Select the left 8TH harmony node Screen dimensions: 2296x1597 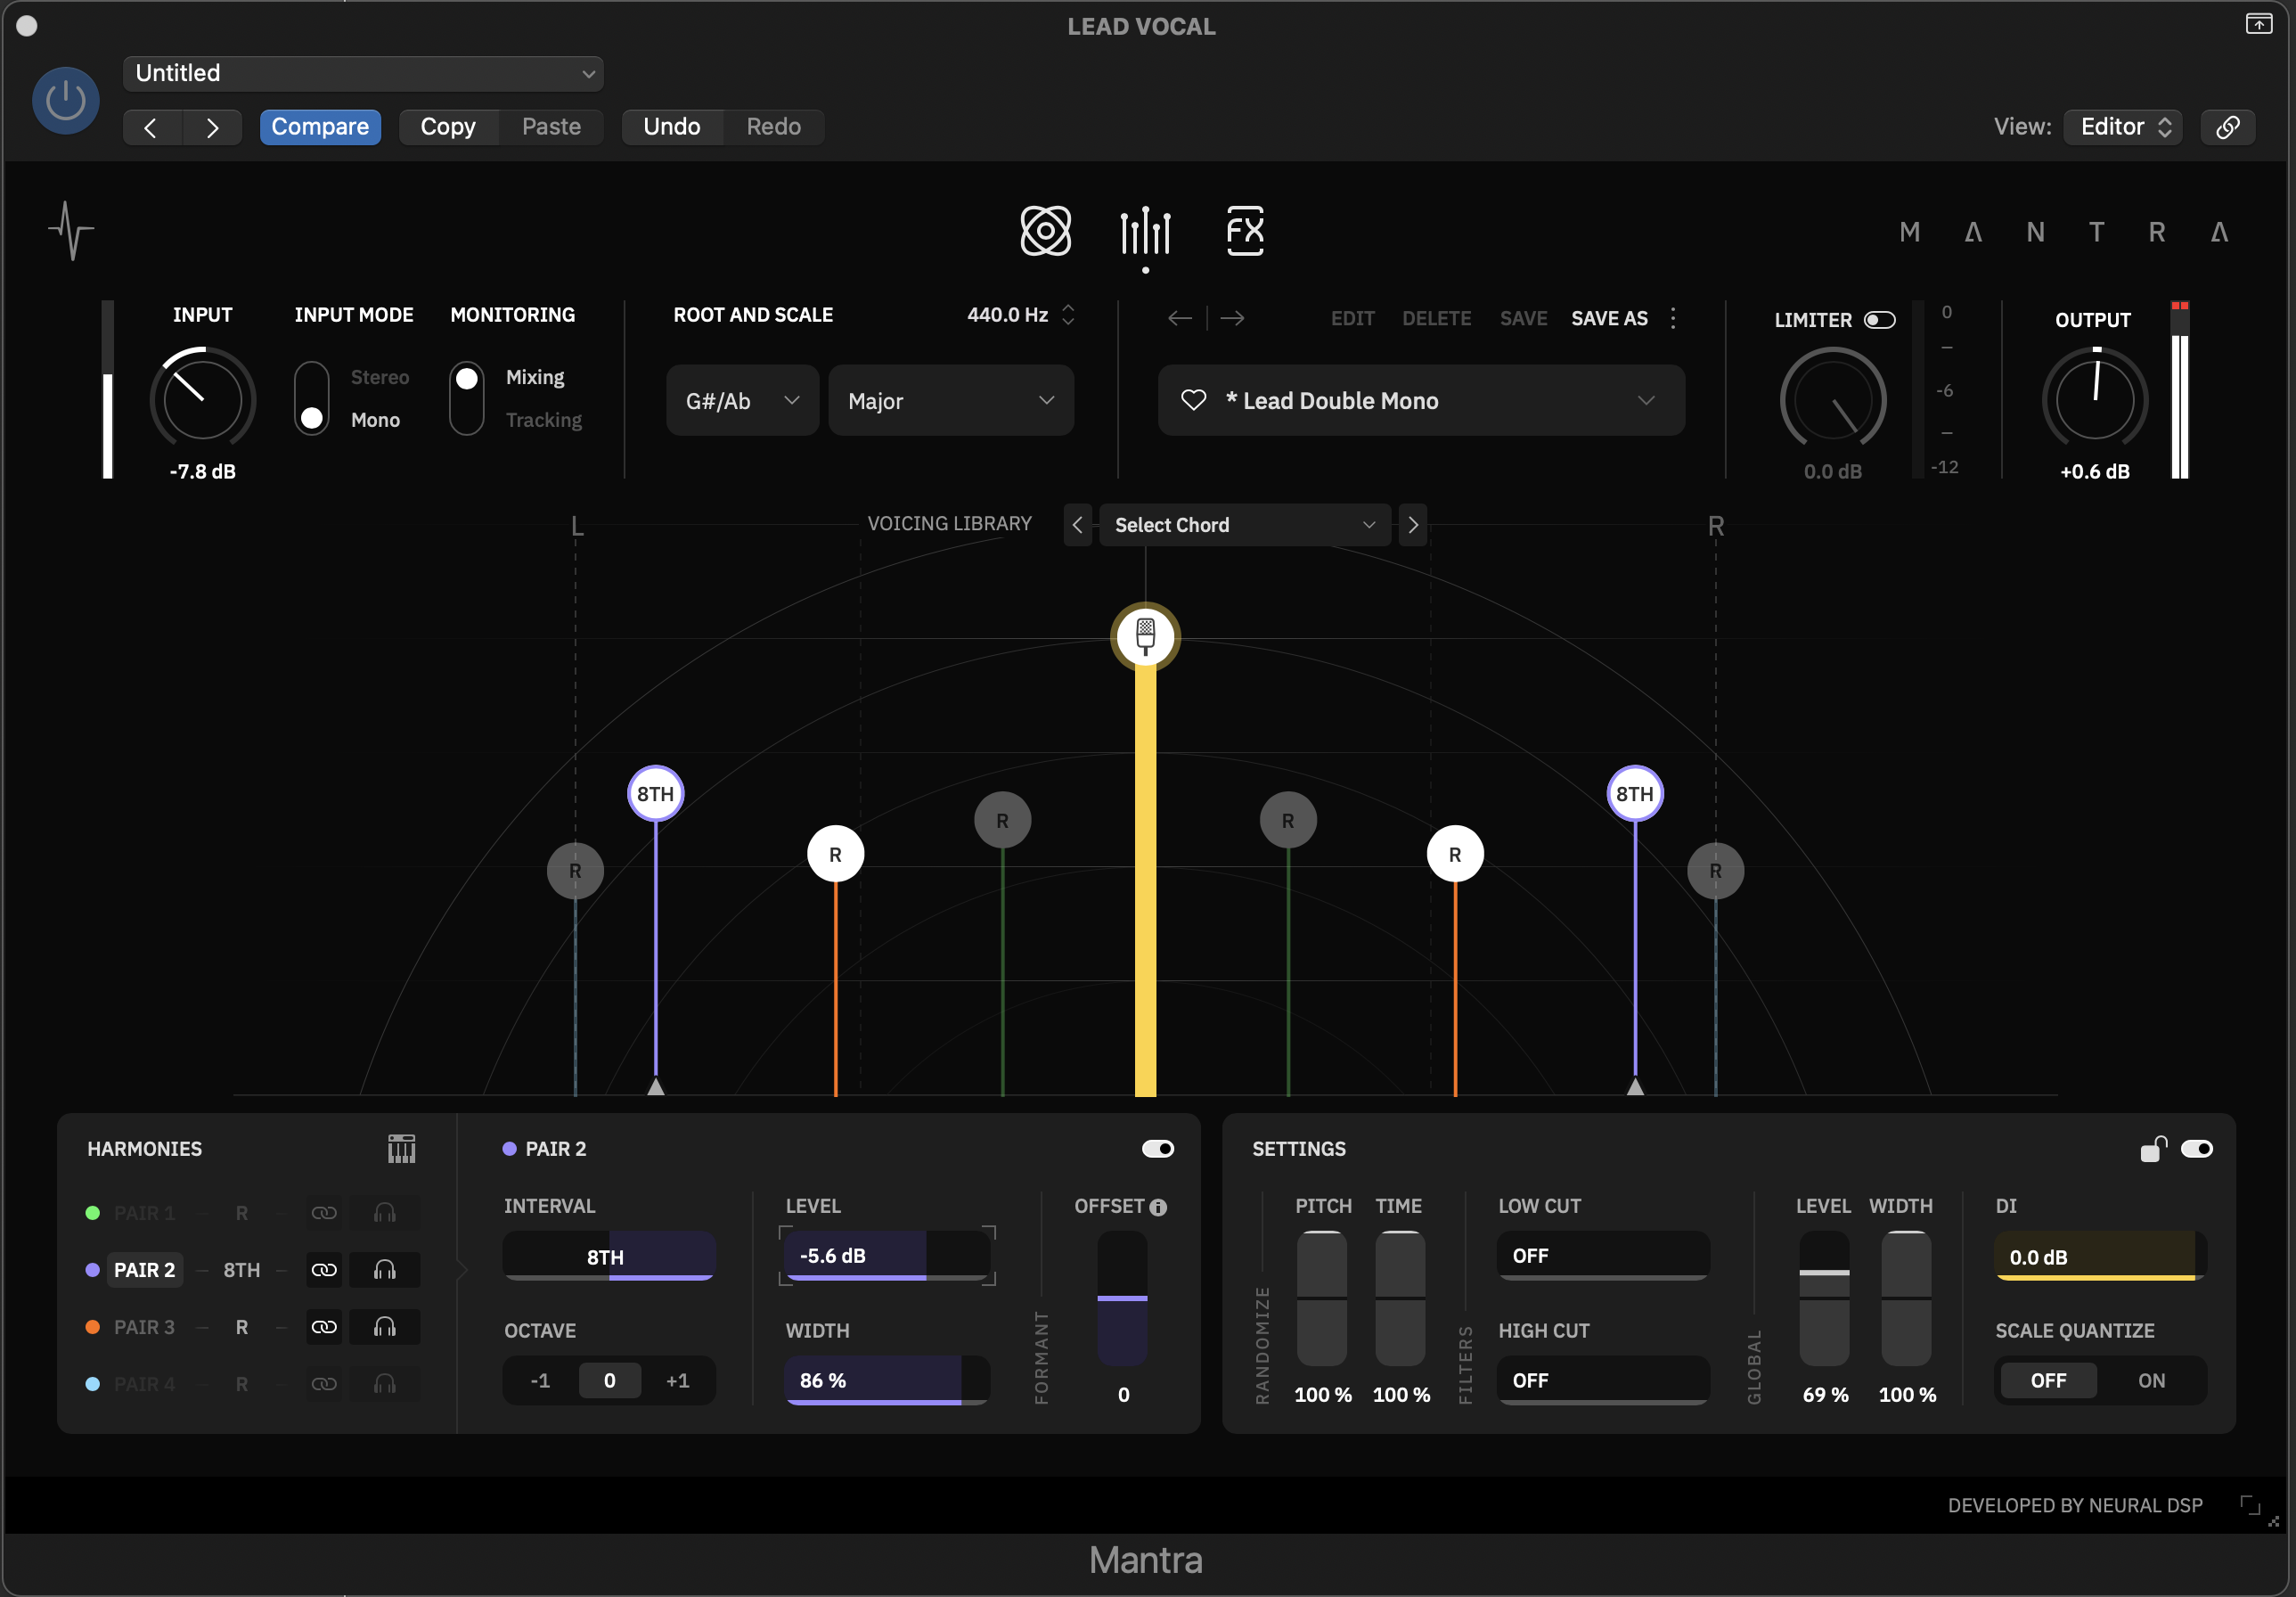[x=655, y=793]
